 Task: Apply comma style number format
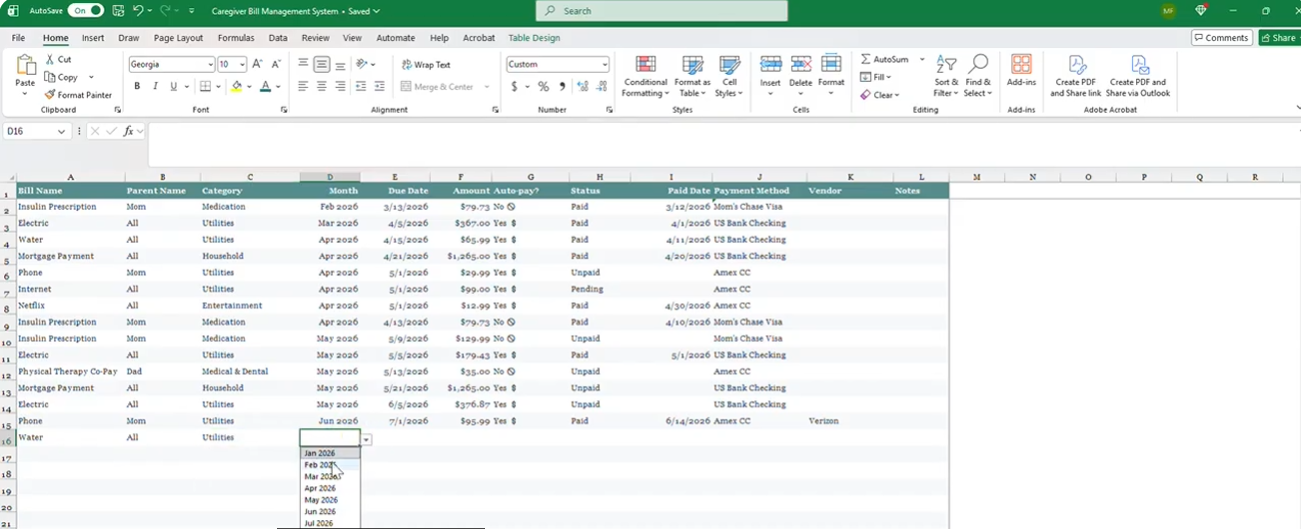tap(560, 87)
